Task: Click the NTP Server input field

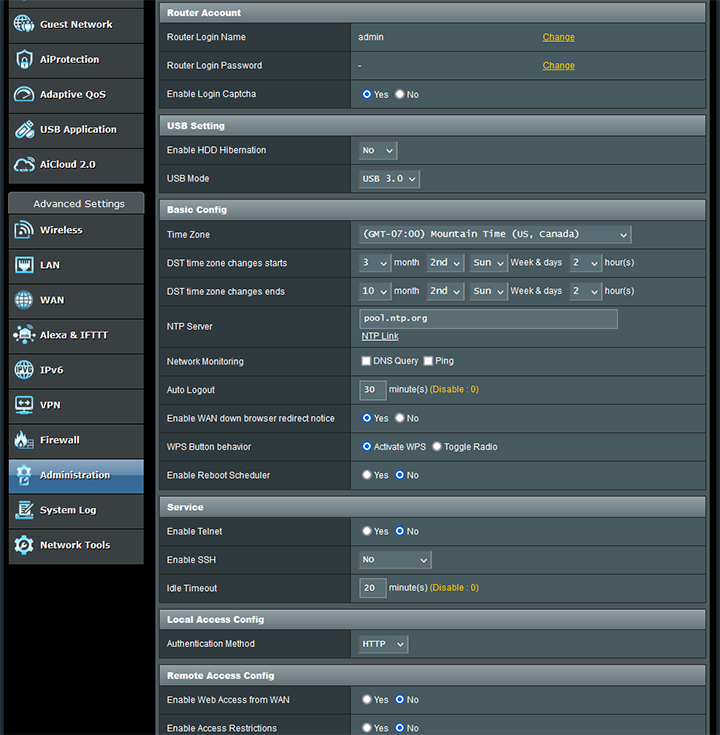Action: [x=488, y=319]
